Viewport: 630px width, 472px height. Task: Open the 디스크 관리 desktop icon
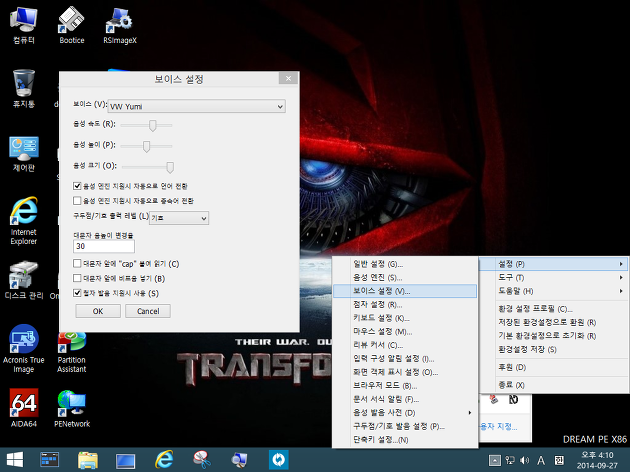[24, 280]
